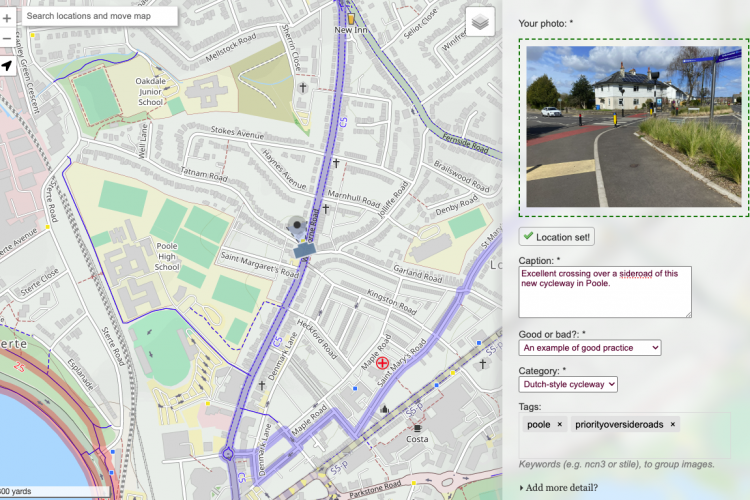Click inside the Caption text area
This screenshot has width=750, height=500.
point(604,292)
